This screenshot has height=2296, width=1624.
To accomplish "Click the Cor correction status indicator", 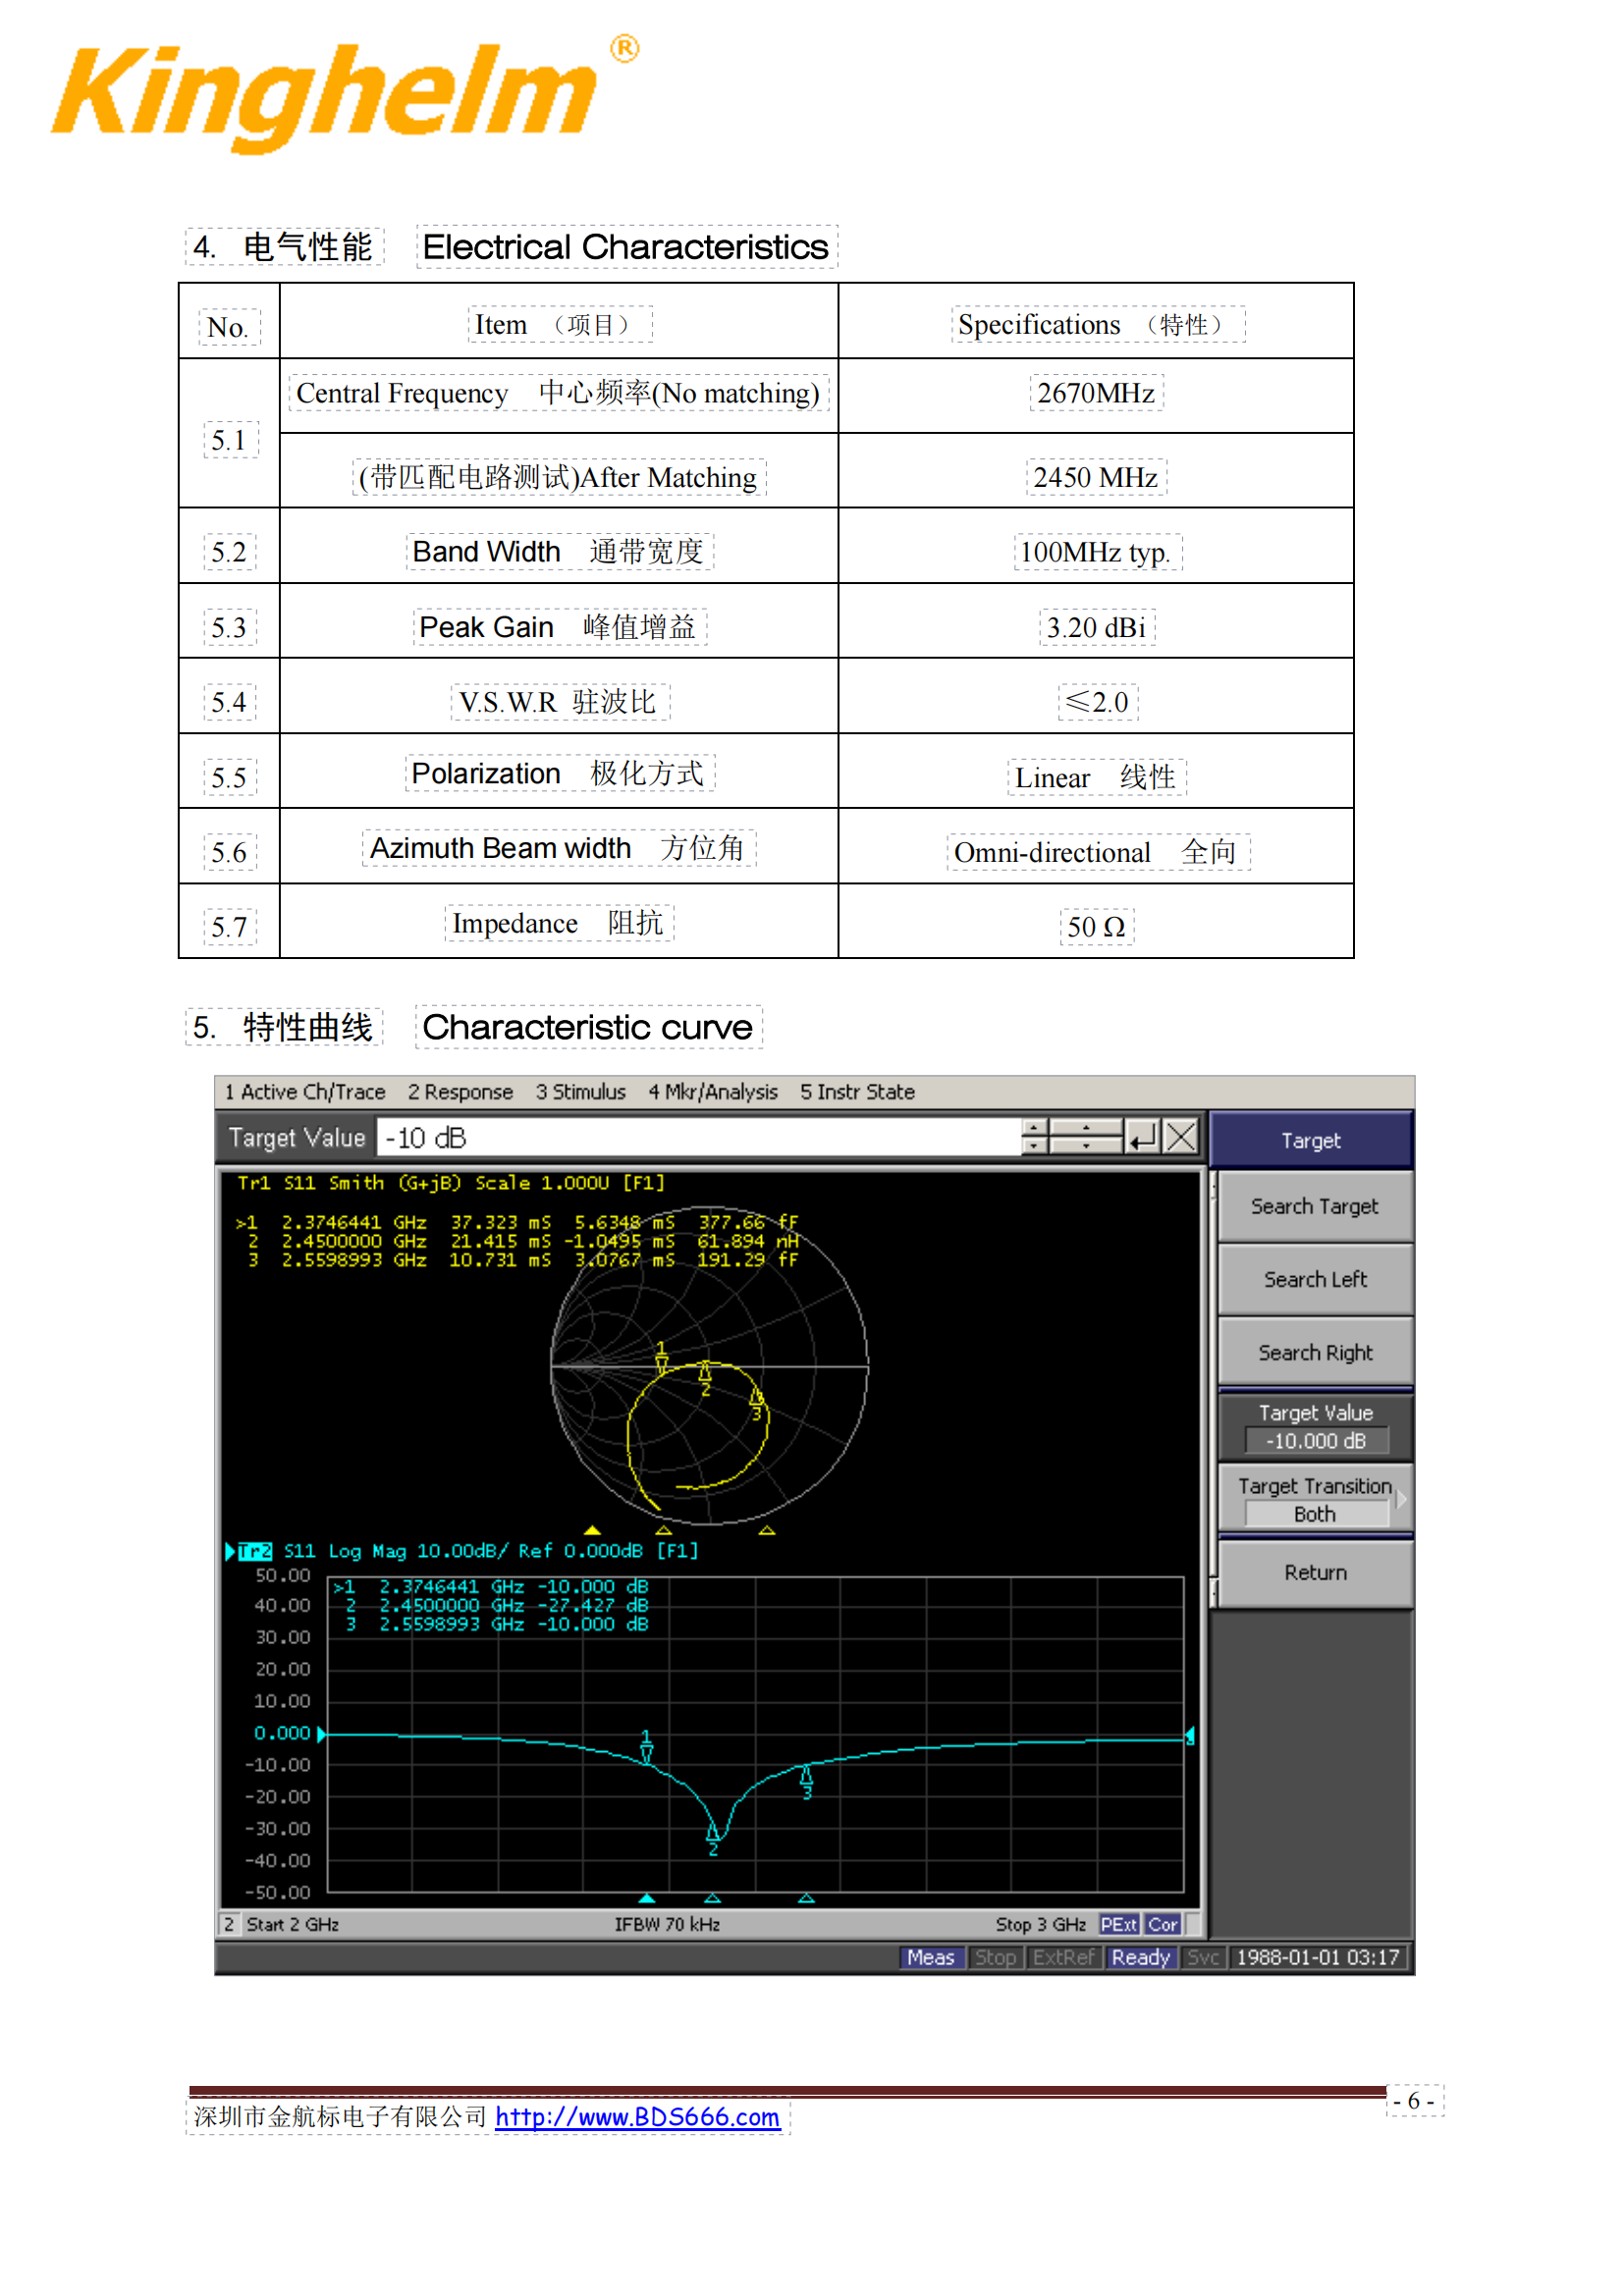I will [1163, 1925].
